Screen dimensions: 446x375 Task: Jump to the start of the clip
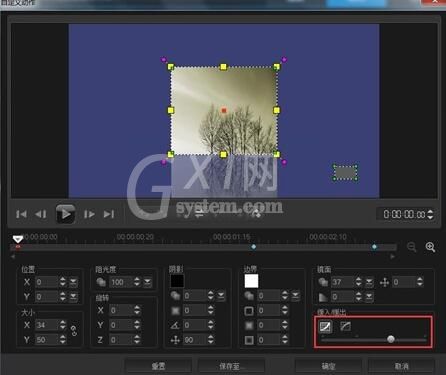pos(21,214)
